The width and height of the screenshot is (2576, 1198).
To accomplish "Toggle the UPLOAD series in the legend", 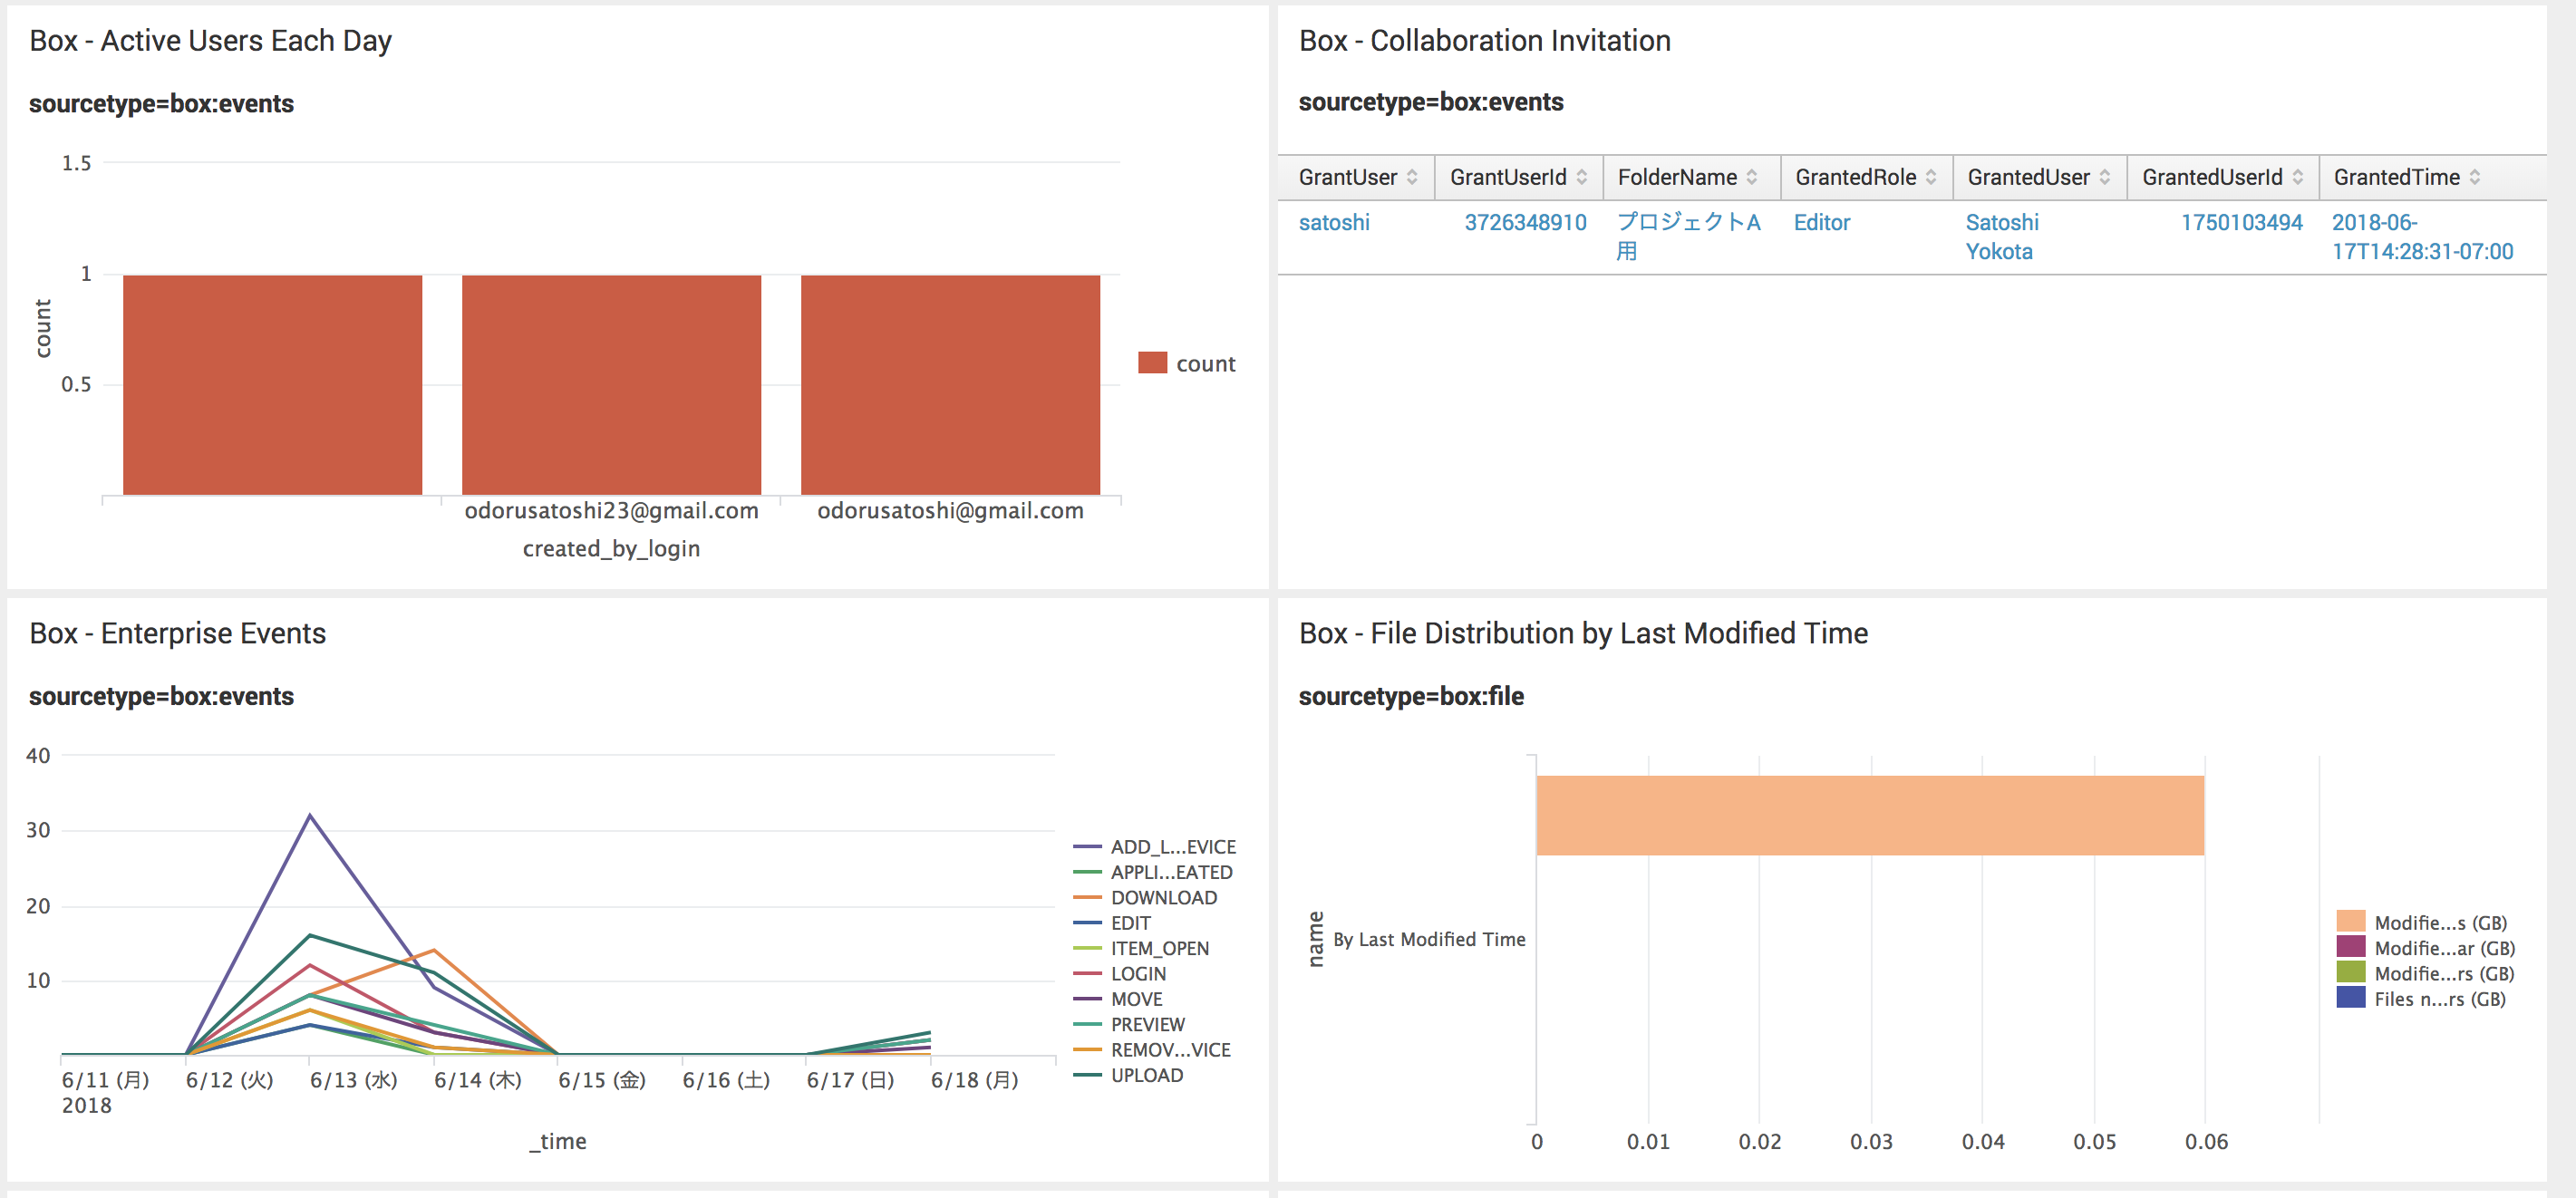I will [1146, 1075].
